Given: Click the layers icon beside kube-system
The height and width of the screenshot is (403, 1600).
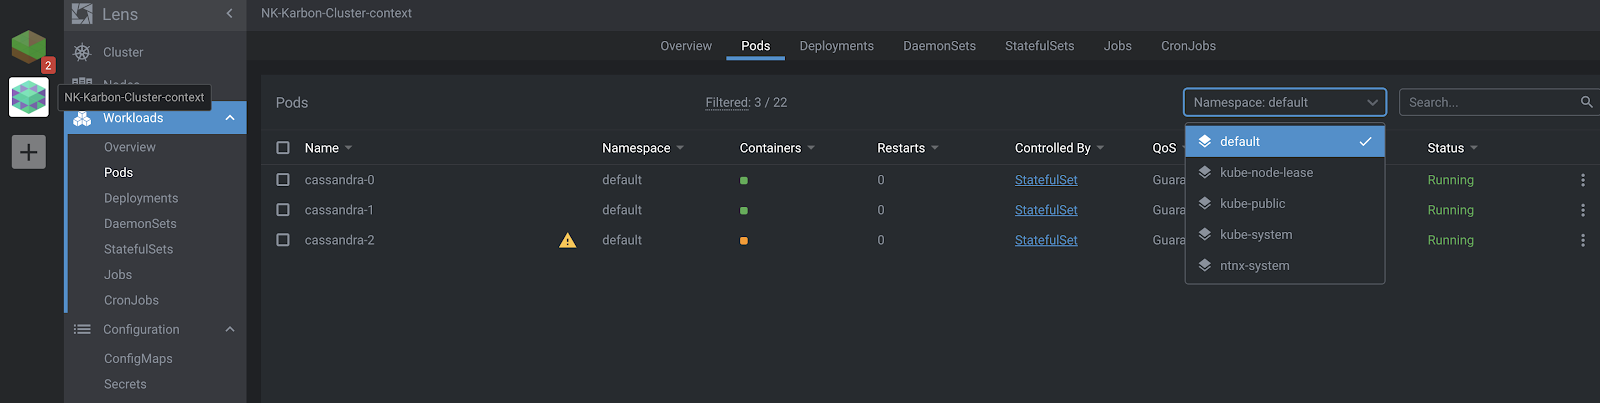Looking at the screenshot, I should tap(1205, 234).
